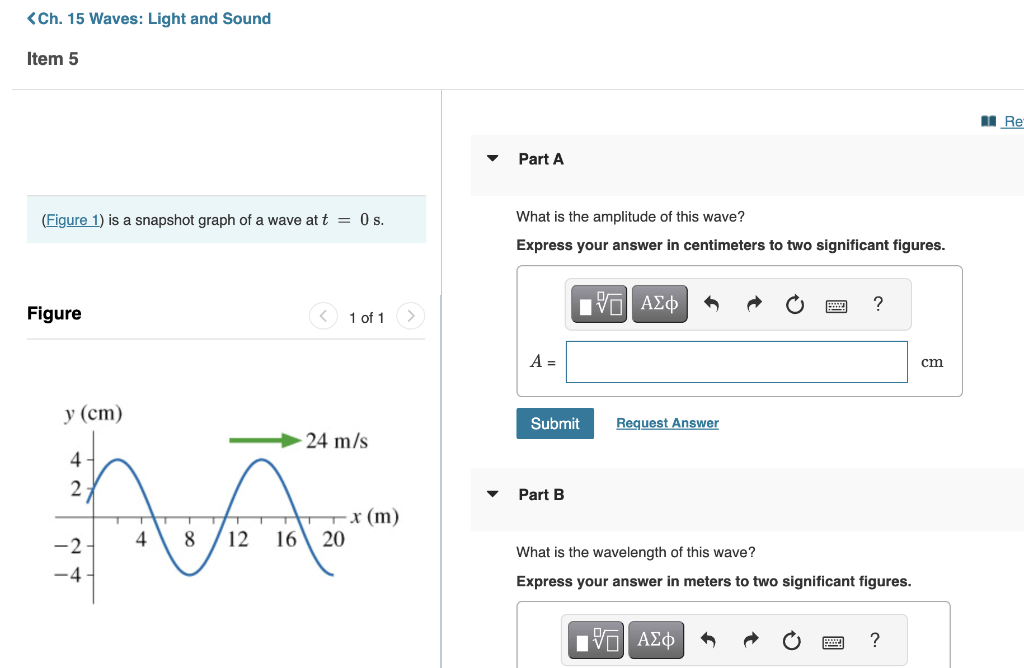
Task: Submit the Part A answer
Action: [555, 423]
